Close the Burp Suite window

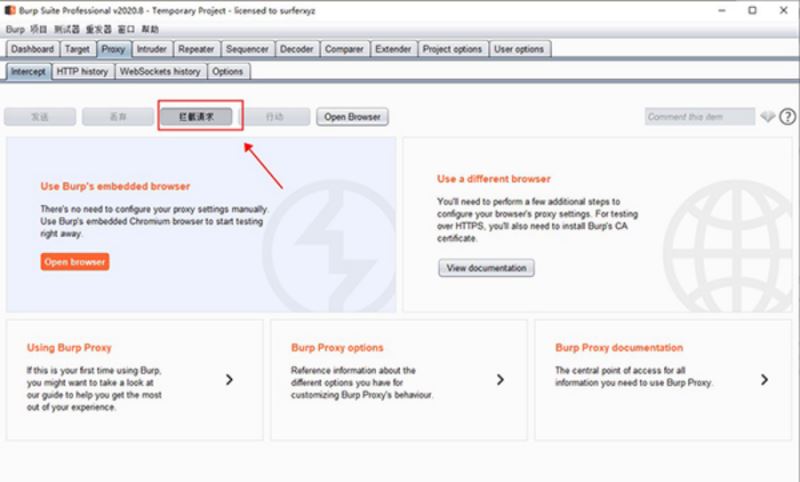tap(784, 10)
